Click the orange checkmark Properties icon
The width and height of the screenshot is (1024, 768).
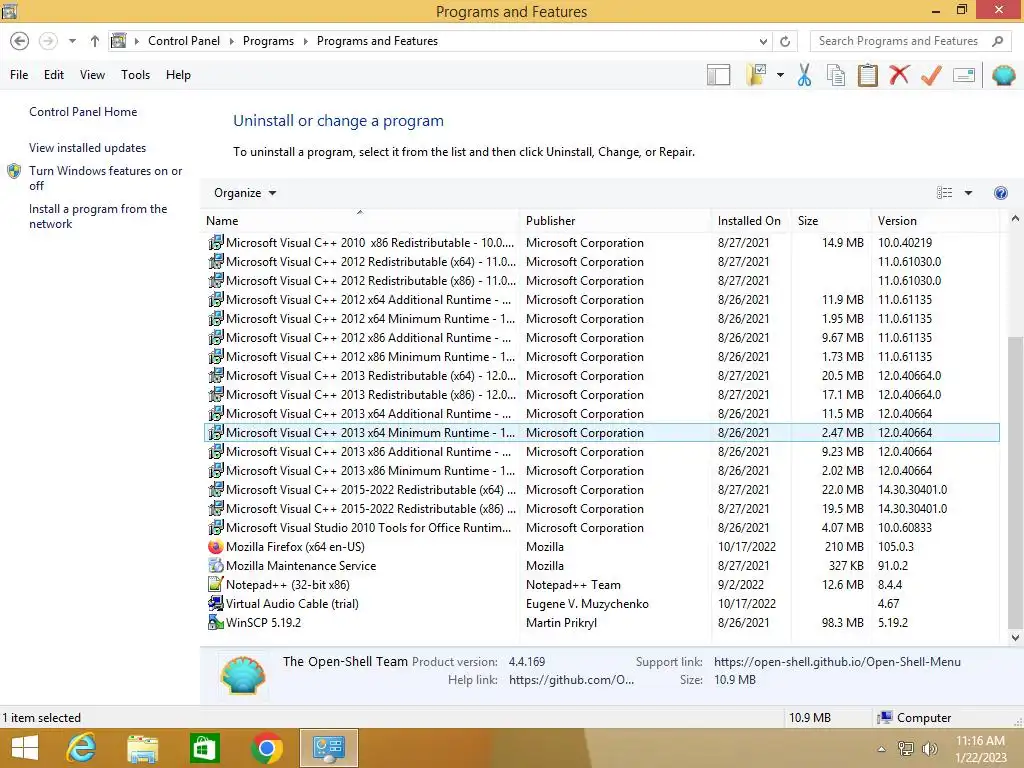point(931,75)
